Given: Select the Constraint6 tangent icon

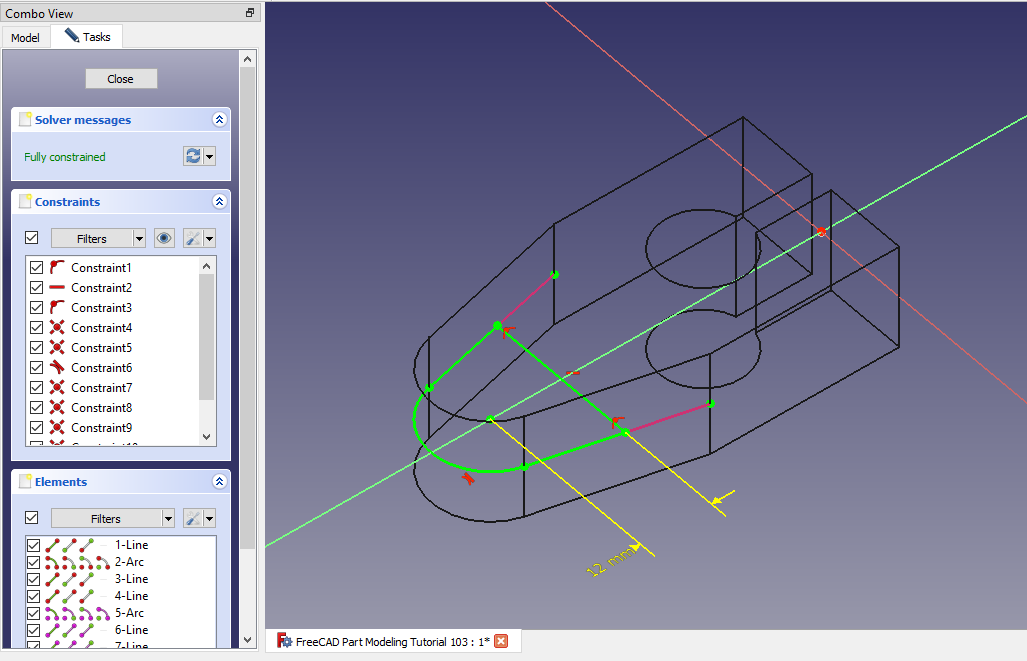Looking at the screenshot, I should click(x=57, y=368).
